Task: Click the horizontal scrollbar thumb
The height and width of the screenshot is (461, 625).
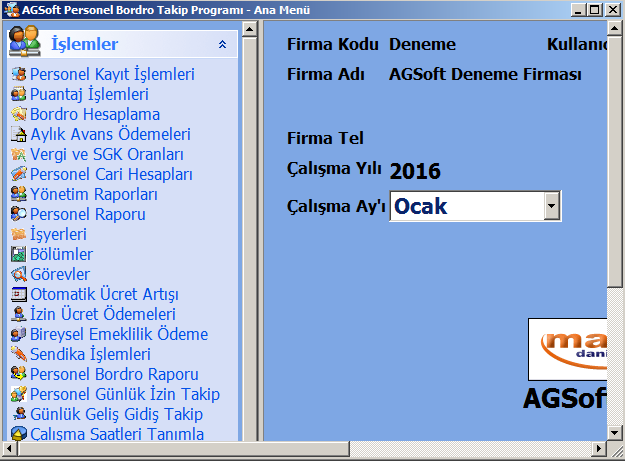Action: [183, 449]
